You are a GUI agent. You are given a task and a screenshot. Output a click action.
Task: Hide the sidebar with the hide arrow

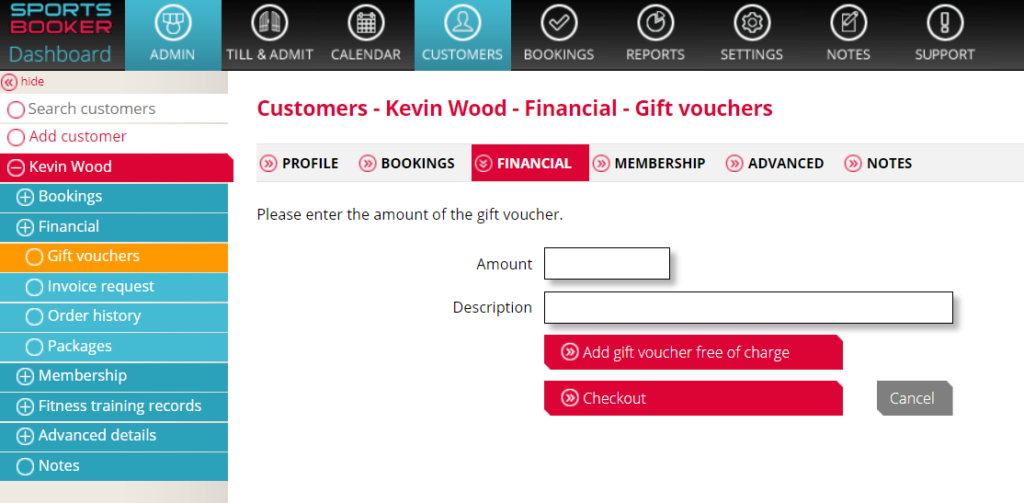tap(10, 82)
